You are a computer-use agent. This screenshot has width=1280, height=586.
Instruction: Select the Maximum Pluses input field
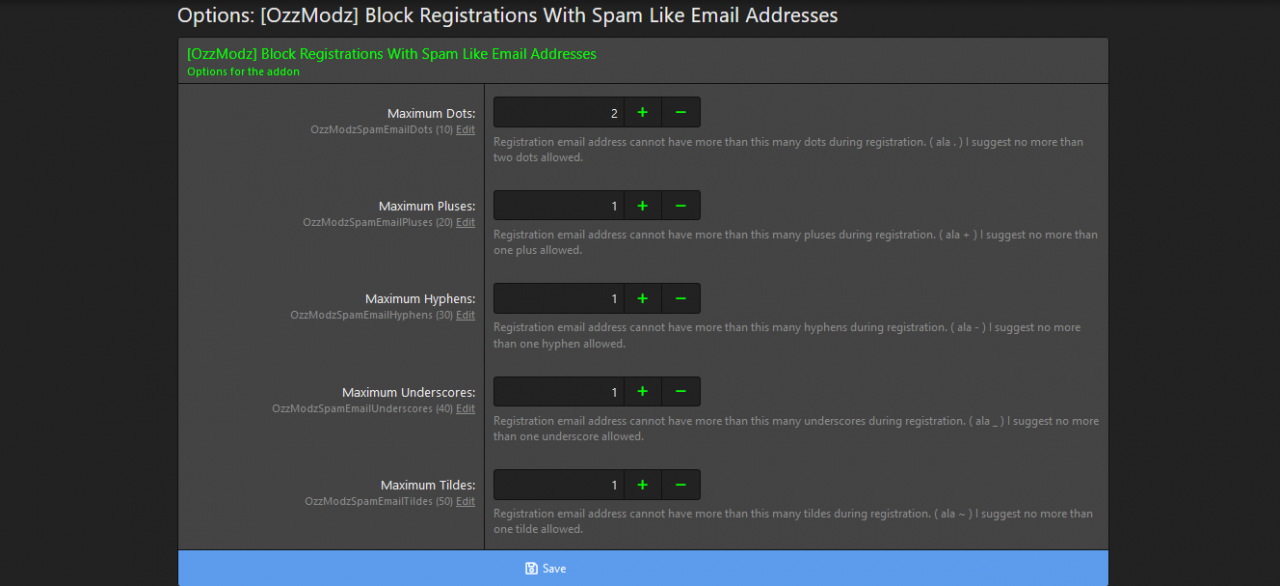pyautogui.click(x=559, y=206)
